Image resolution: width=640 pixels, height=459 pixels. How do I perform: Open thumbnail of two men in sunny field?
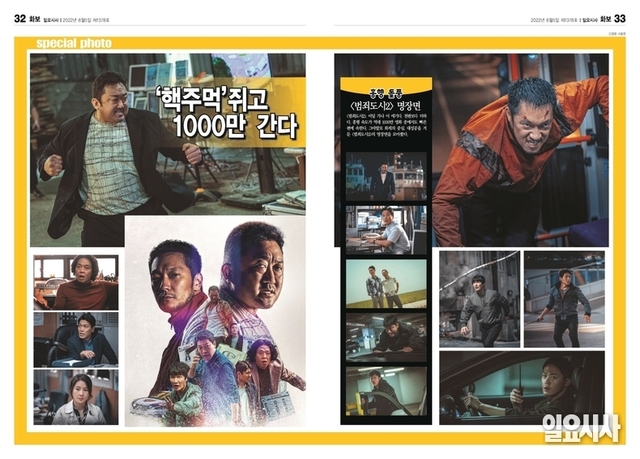(x=386, y=284)
